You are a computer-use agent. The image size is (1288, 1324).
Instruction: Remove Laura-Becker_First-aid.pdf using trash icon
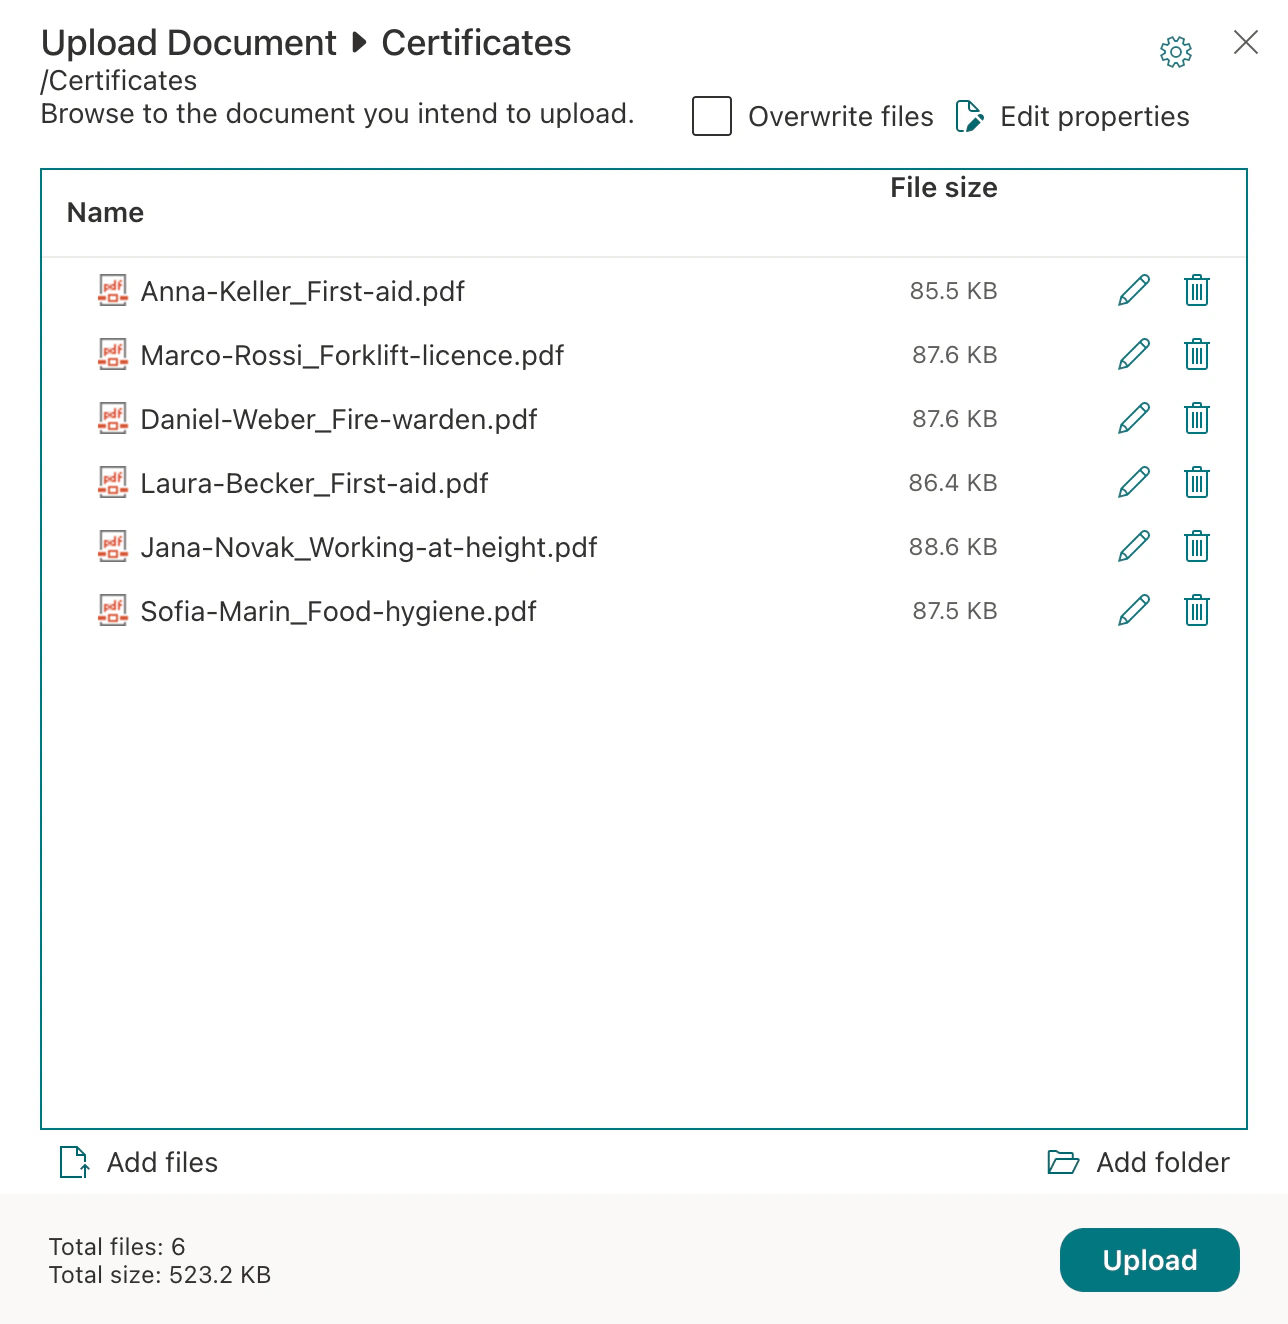pyautogui.click(x=1197, y=483)
